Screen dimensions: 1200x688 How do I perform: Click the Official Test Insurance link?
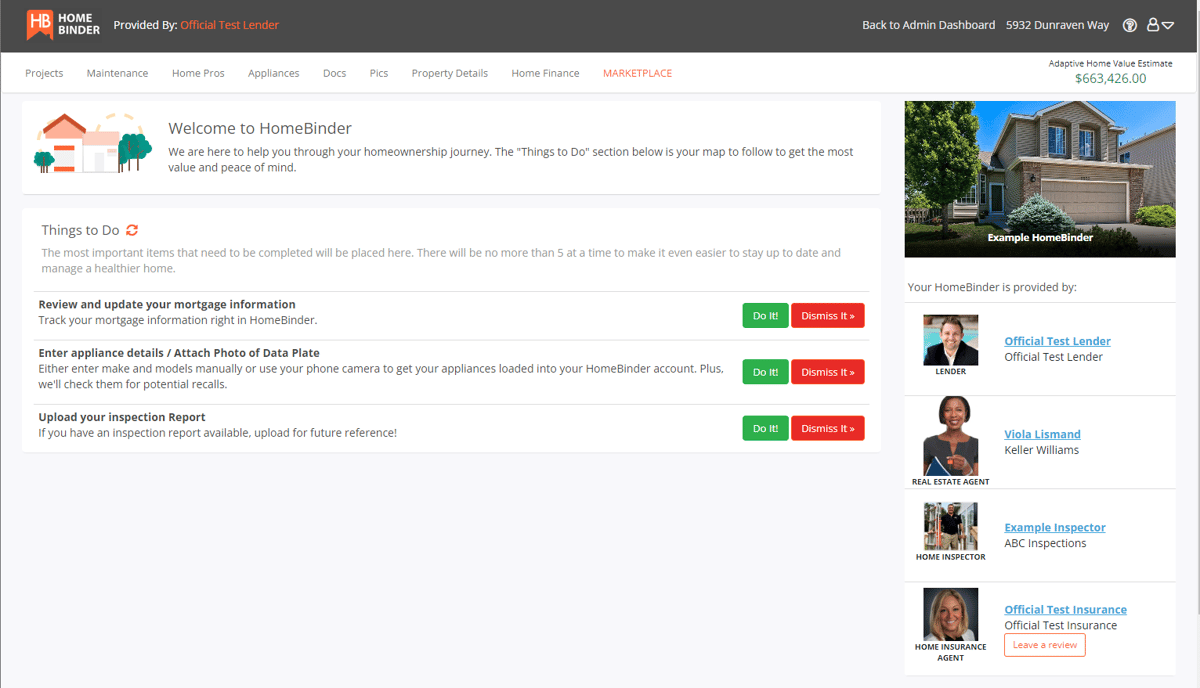click(x=1065, y=609)
